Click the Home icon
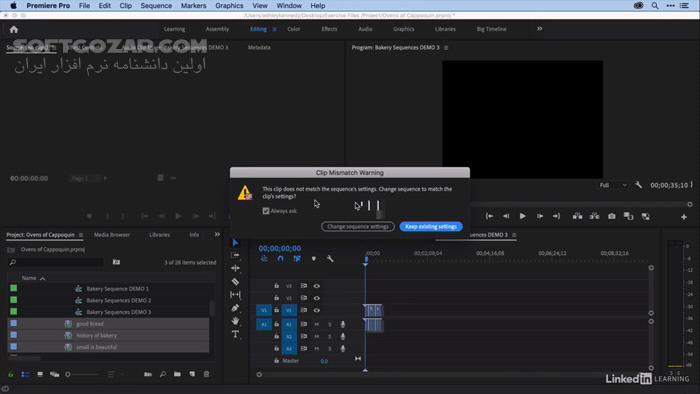 [14, 29]
